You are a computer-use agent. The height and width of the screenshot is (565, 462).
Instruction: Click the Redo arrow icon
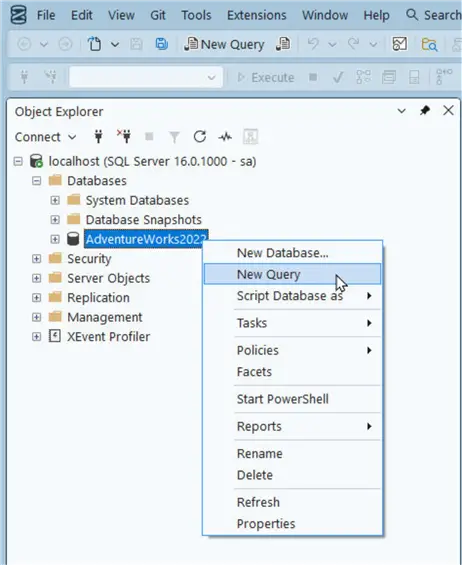pos(354,44)
